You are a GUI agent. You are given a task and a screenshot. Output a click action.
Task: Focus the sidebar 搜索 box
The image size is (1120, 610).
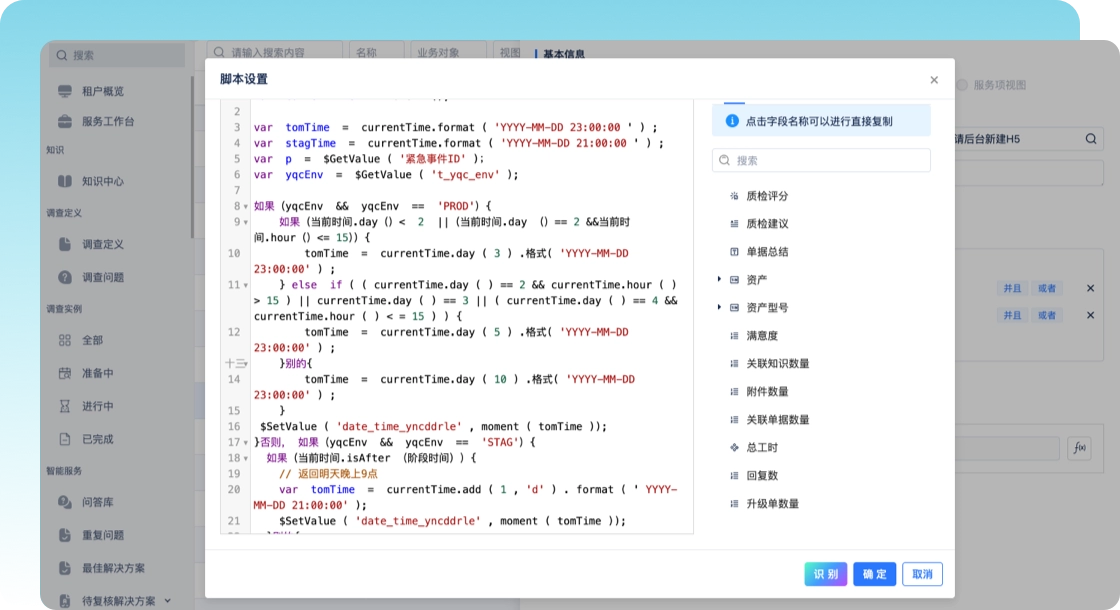pyautogui.click(x=117, y=55)
